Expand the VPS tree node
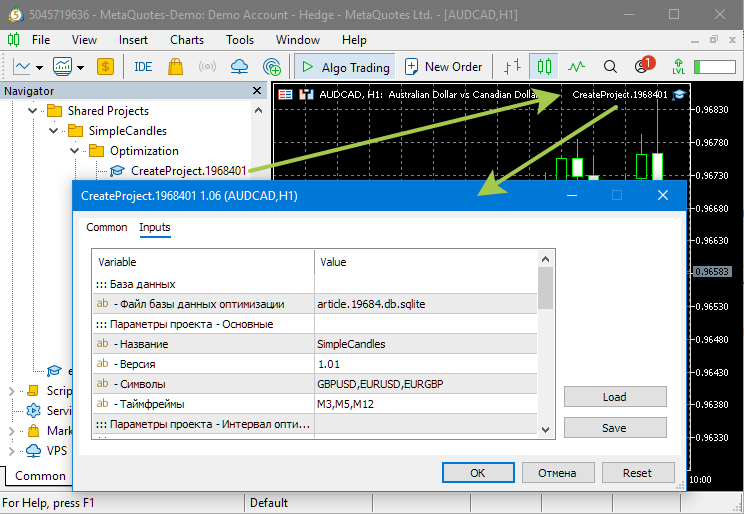 (11, 451)
